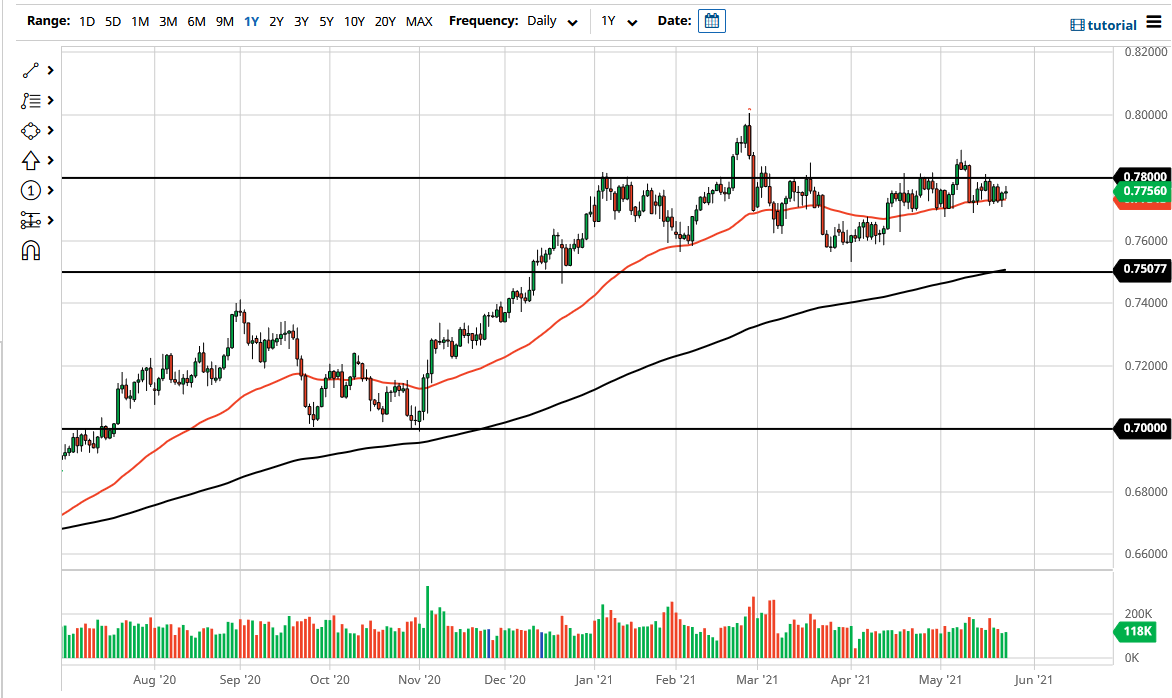Select the Fibonacci annotation tool

pos(28,100)
